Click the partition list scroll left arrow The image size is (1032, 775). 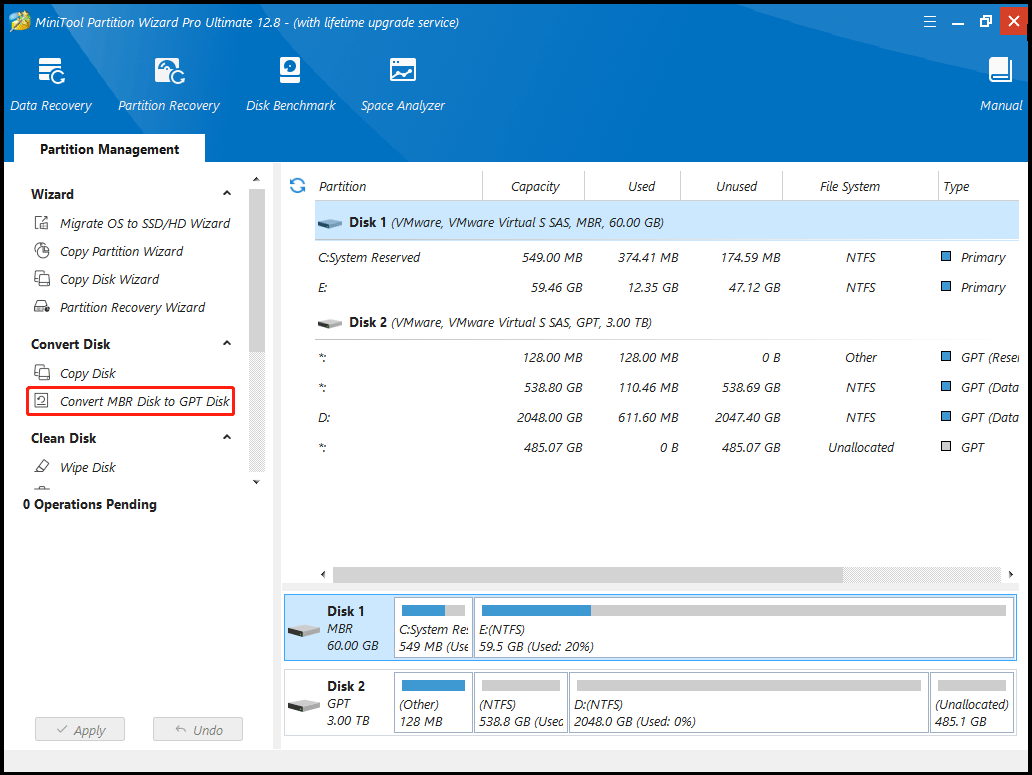point(322,574)
